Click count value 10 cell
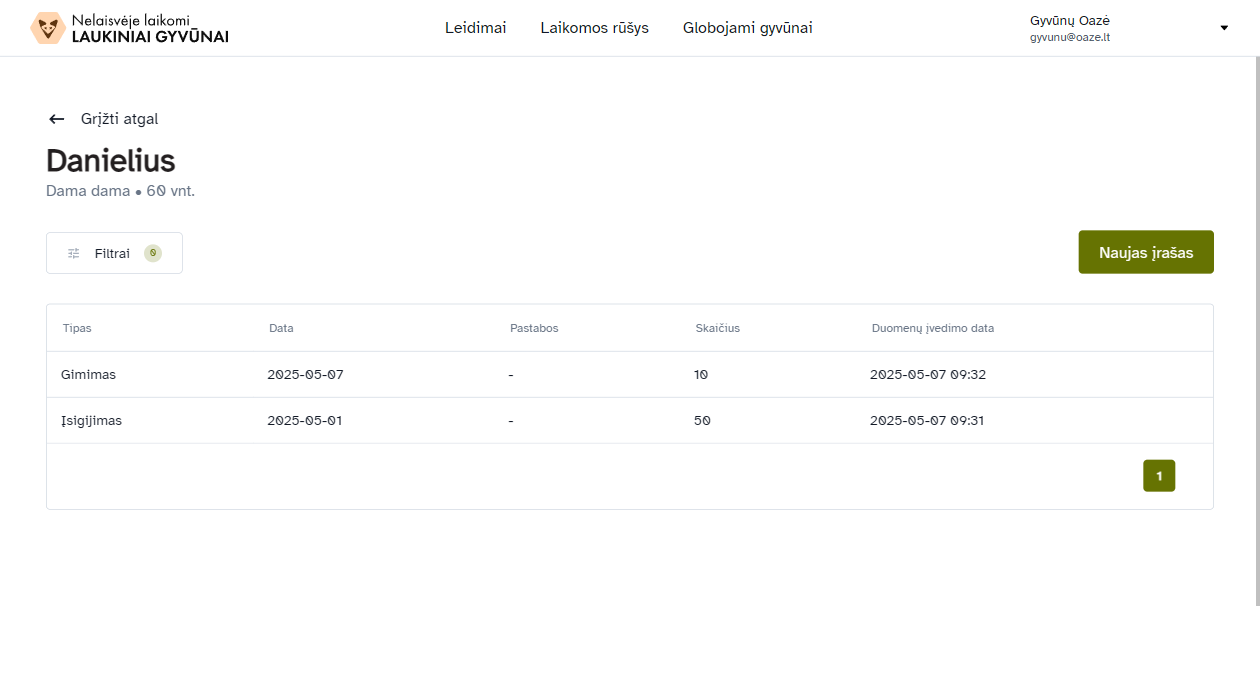This screenshot has height=700, width=1260. [x=701, y=375]
